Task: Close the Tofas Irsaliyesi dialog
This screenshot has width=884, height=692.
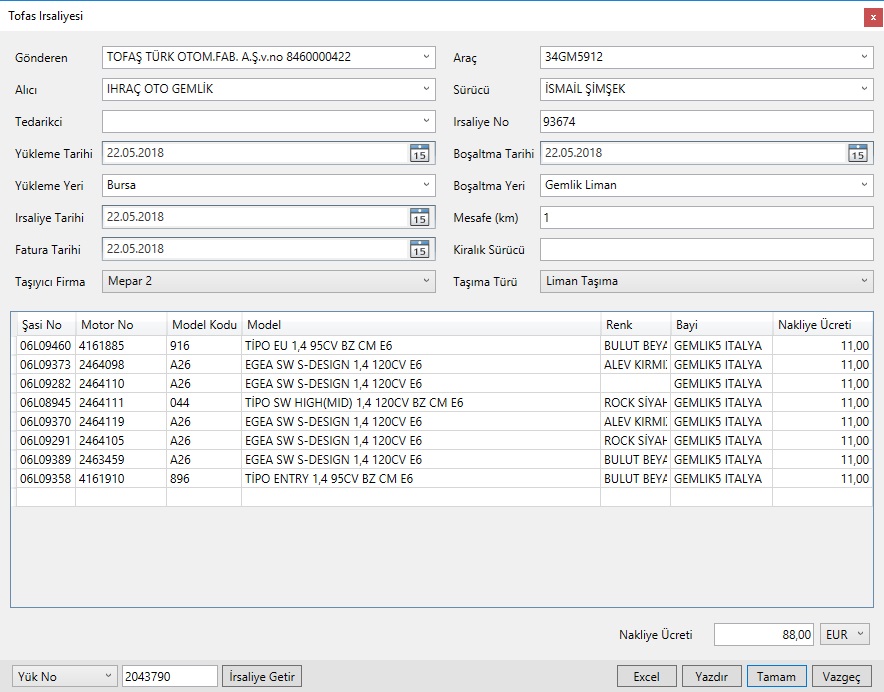Action: coord(873,17)
